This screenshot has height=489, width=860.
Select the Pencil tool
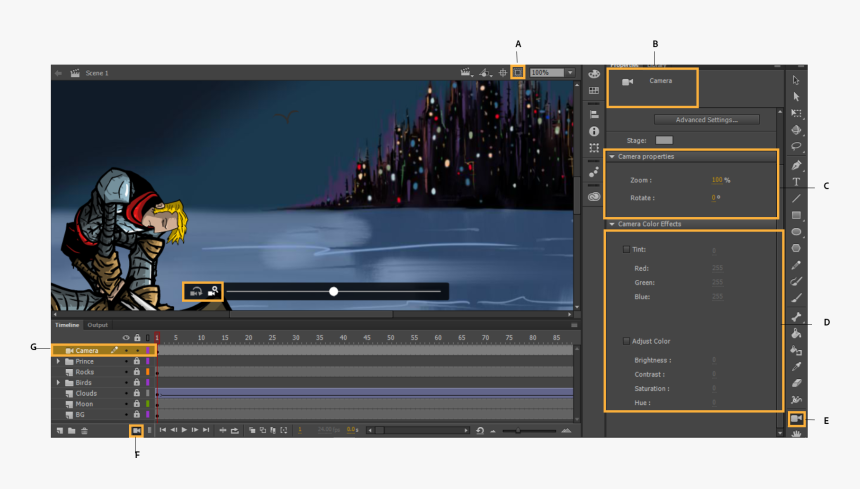tap(796, 265)
